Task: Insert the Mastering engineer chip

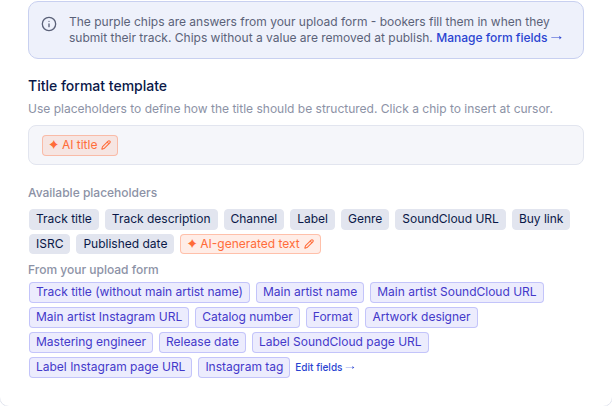Action: click(x=91, y=342)
